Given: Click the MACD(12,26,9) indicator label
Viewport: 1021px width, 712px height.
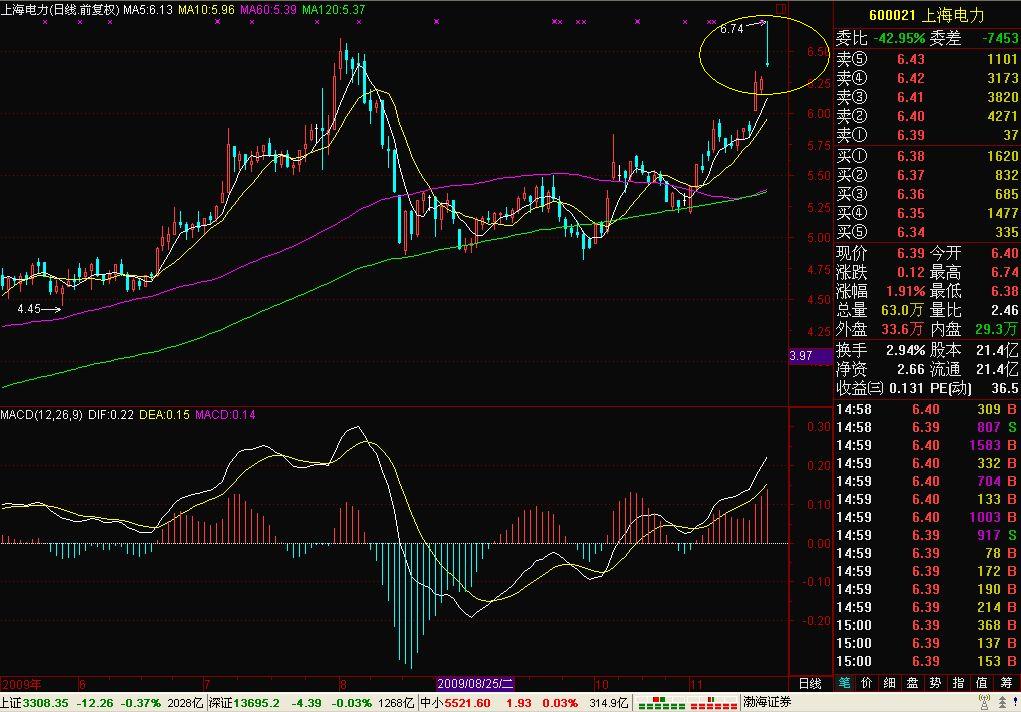Looking at the screenshot, I should click(42, 414).
